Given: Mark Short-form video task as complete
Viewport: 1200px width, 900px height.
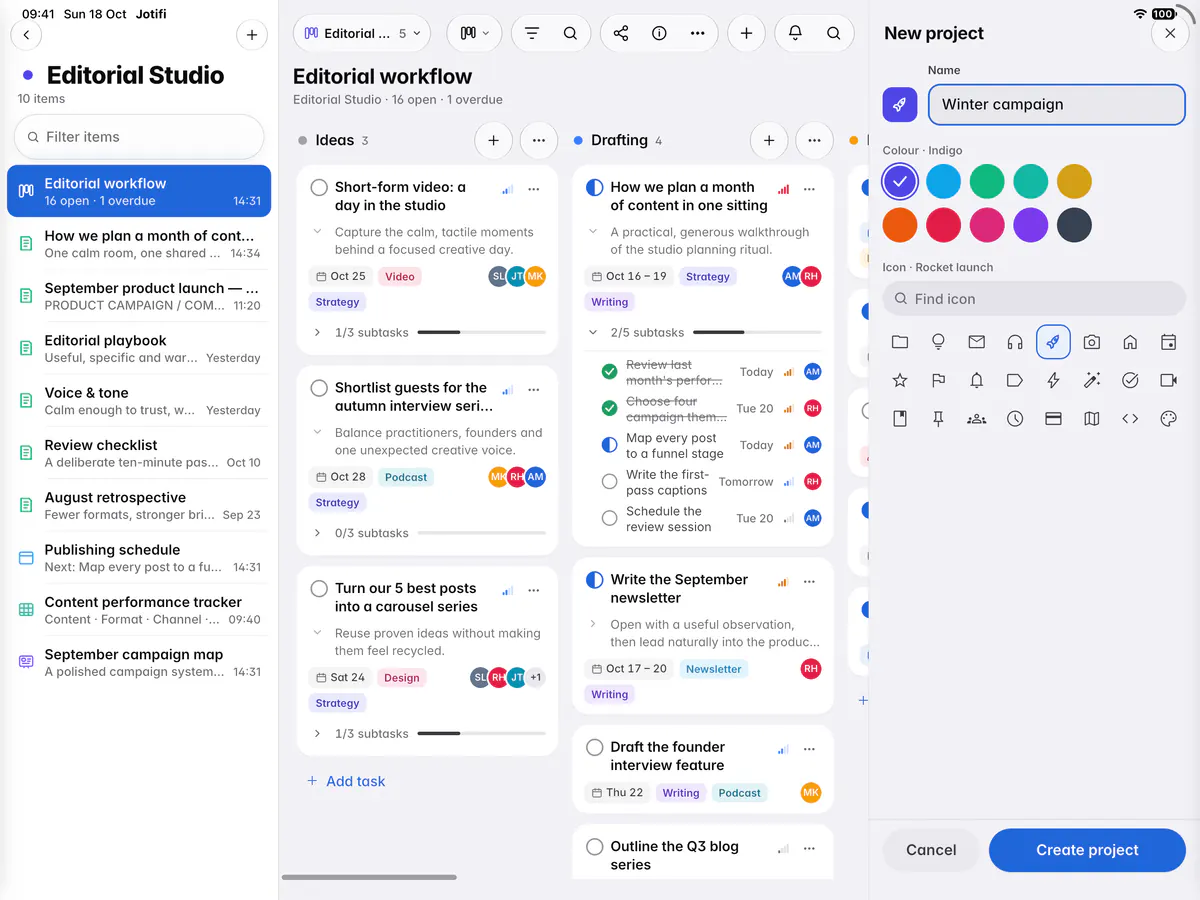Looking at the screenshot, I should pos(319,188).
